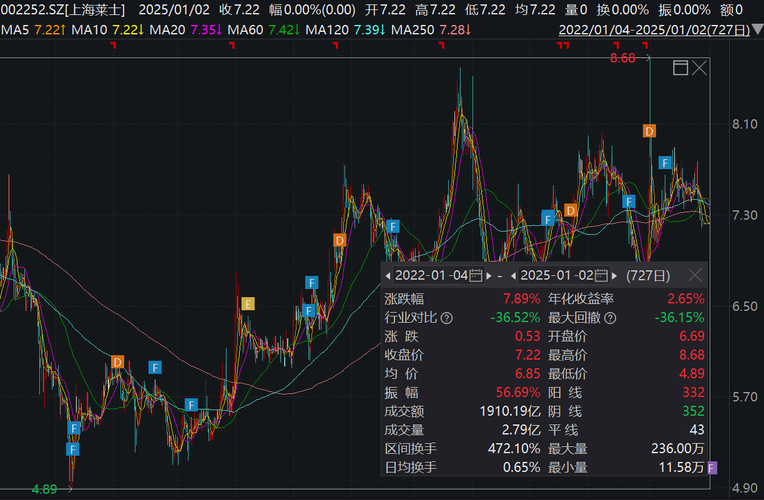Image resolution: width=764 pixels, height=500 pixels.
Task: Click the yellow E marker on the chart
Action: [248, 304]
